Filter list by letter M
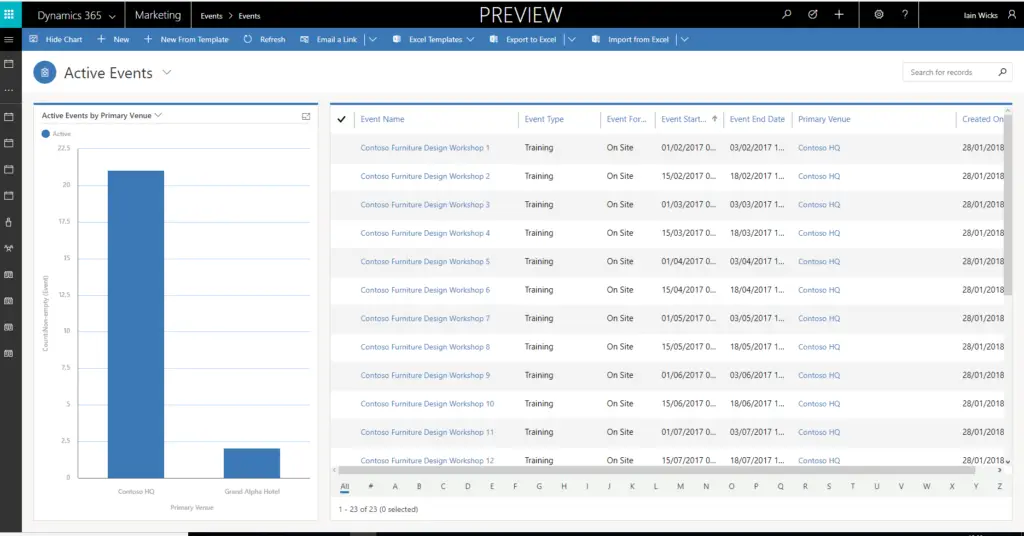This screenshot has width=1024, height=536. tap(680, 486)
